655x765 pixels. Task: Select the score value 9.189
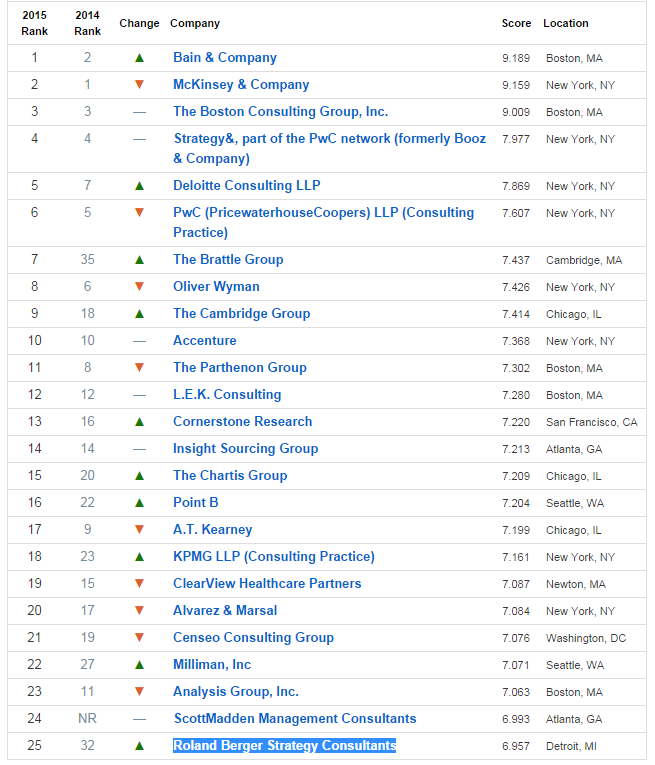coord(516,59)
